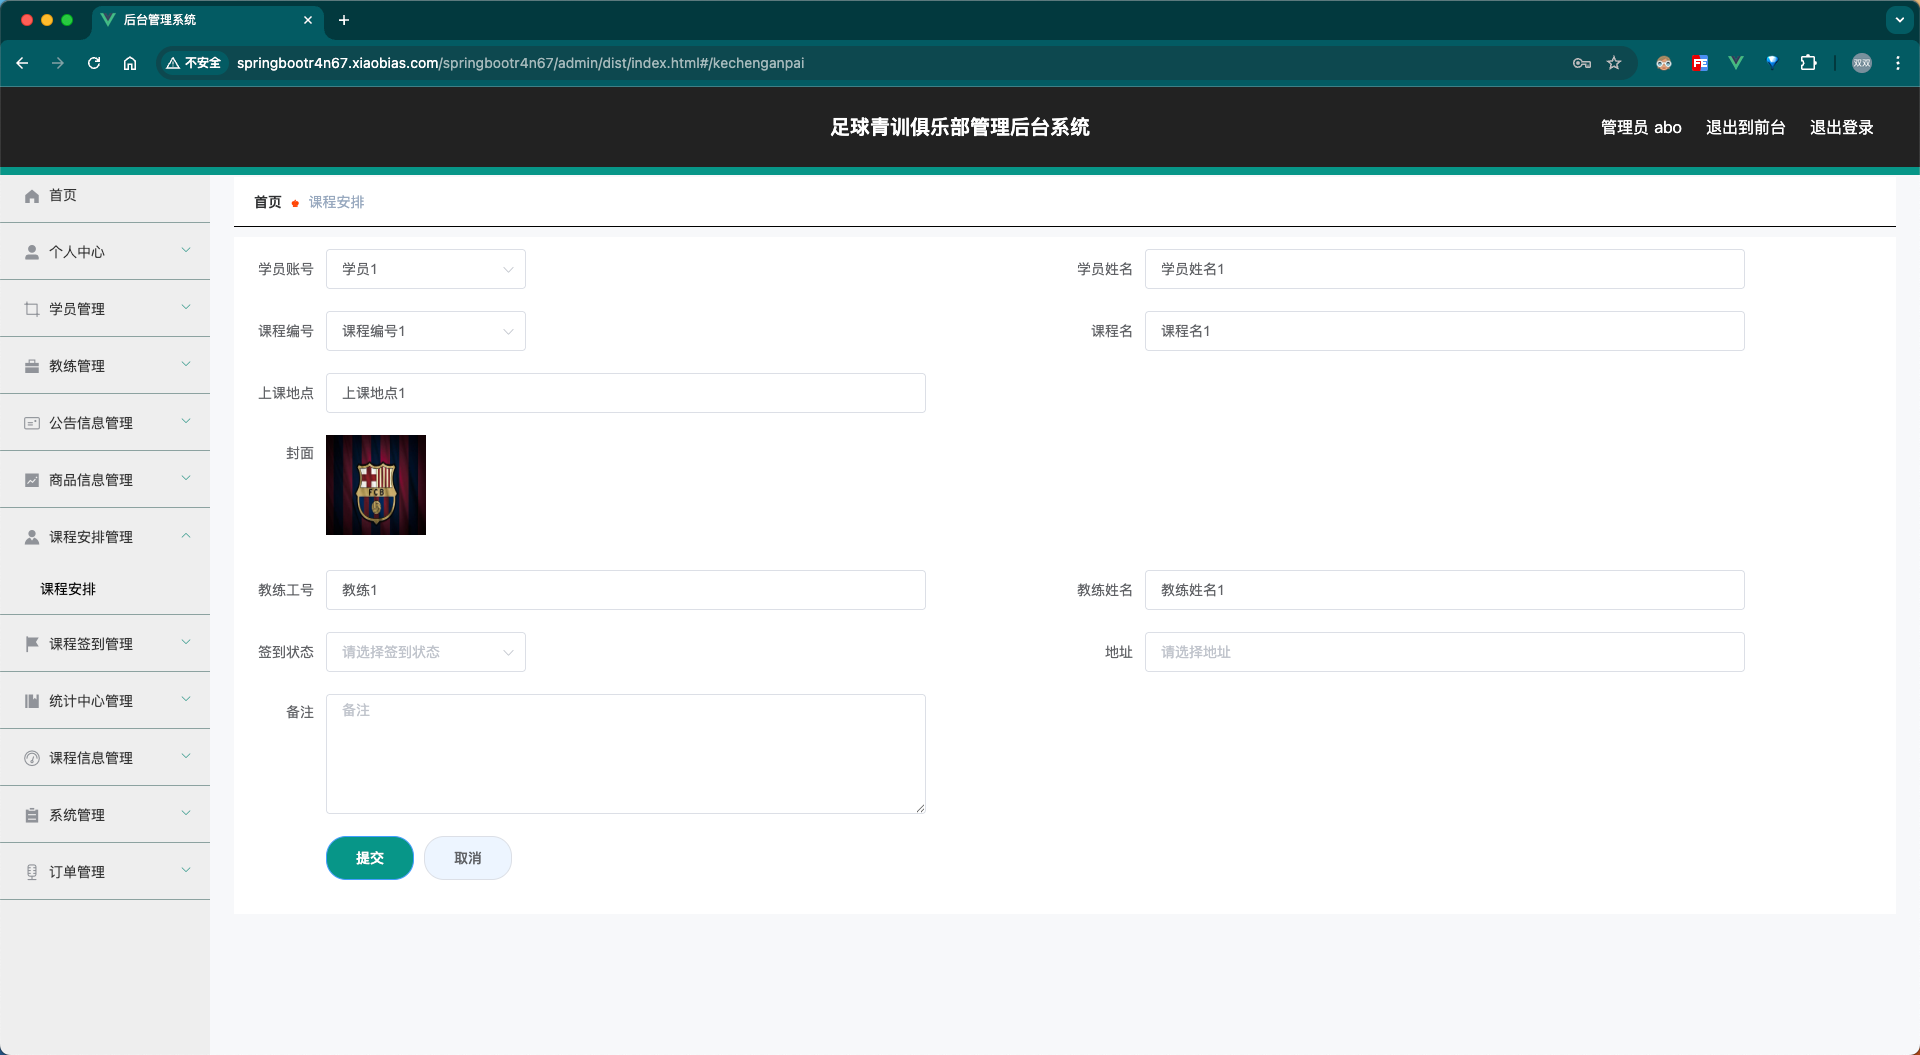This screenshot has width=1920, height=1055.
Task: Open the browser extensions puzzle icon
Action: [1808, 63]
